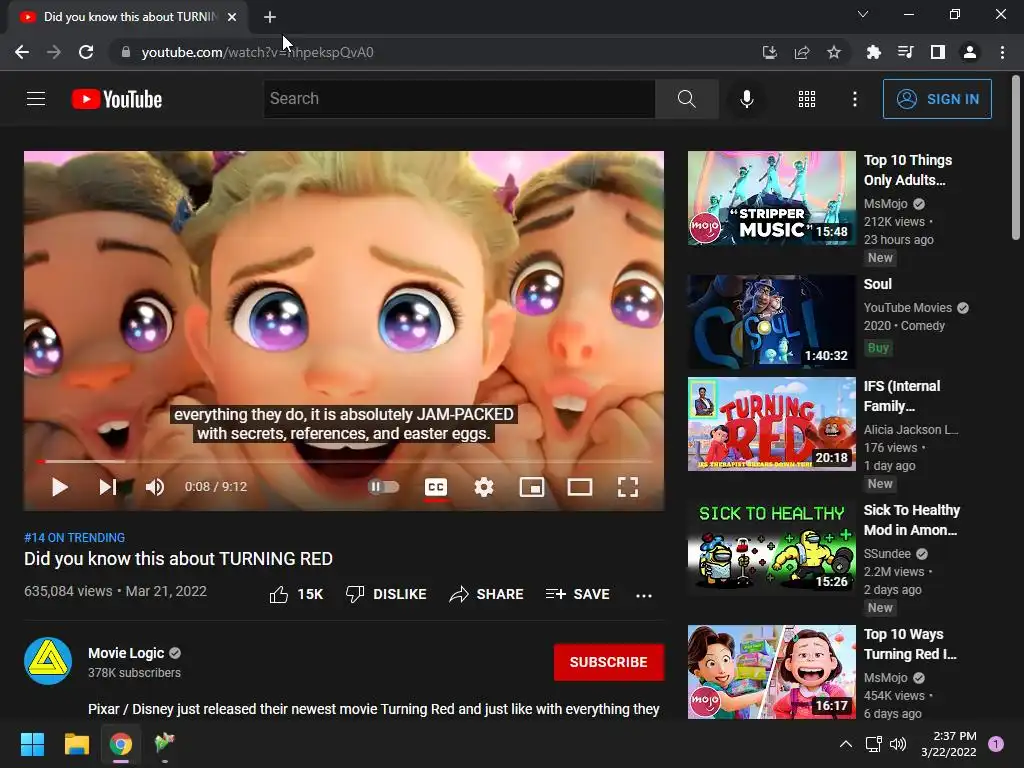Open Movie Logic channel avatar
1024x768 pixels.
point(48,661)
